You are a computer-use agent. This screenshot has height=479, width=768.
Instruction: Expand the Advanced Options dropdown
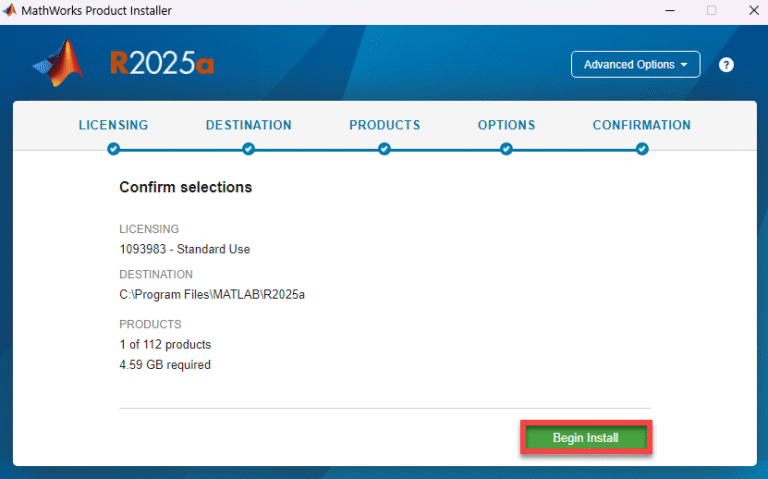635,65
